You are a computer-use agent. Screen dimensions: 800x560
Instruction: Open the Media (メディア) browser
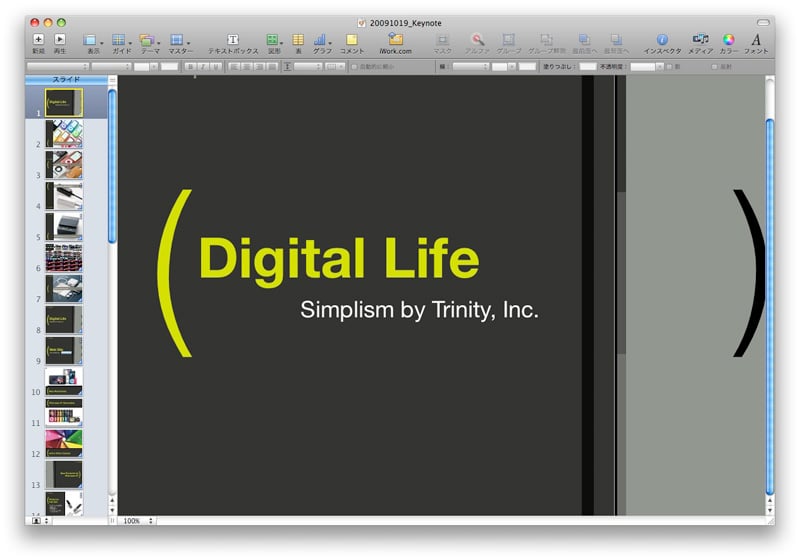[700, 40]
